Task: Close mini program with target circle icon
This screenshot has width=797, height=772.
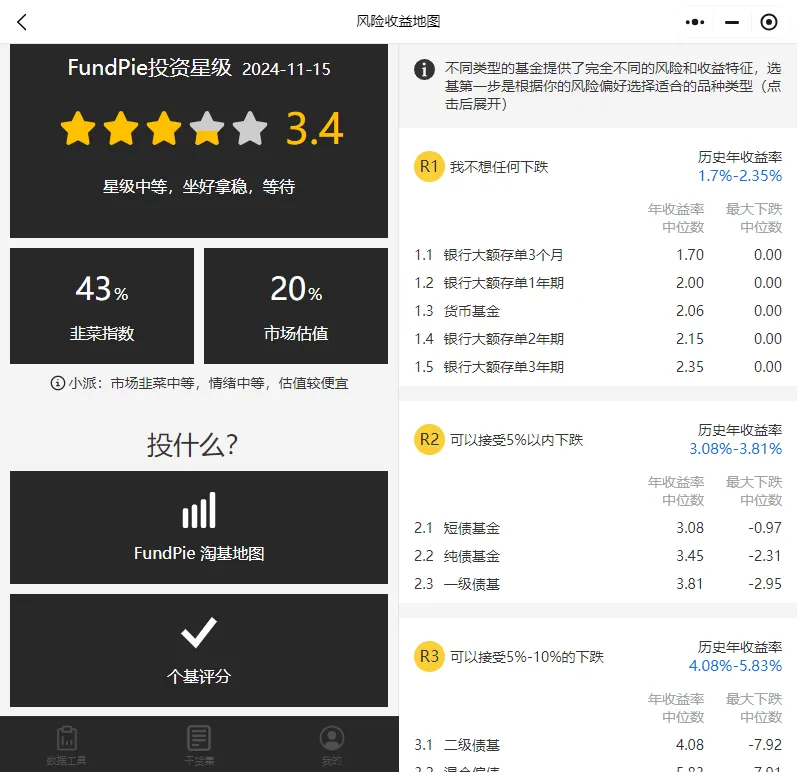Action: point(769,22)
